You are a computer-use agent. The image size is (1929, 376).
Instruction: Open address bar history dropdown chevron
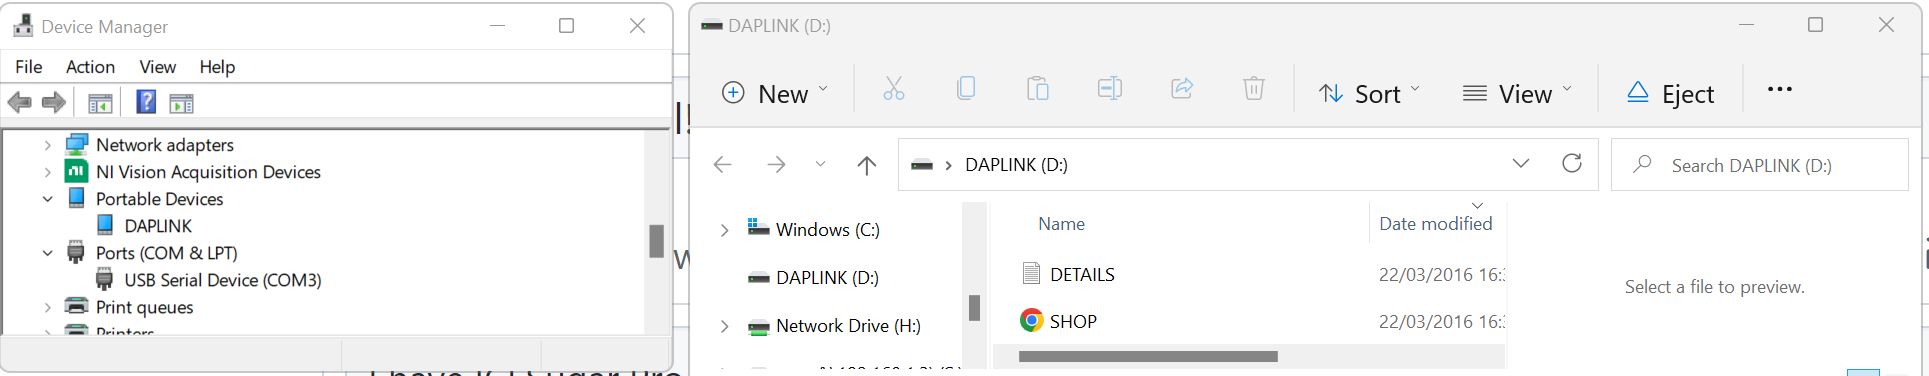tap(1521, 164)
